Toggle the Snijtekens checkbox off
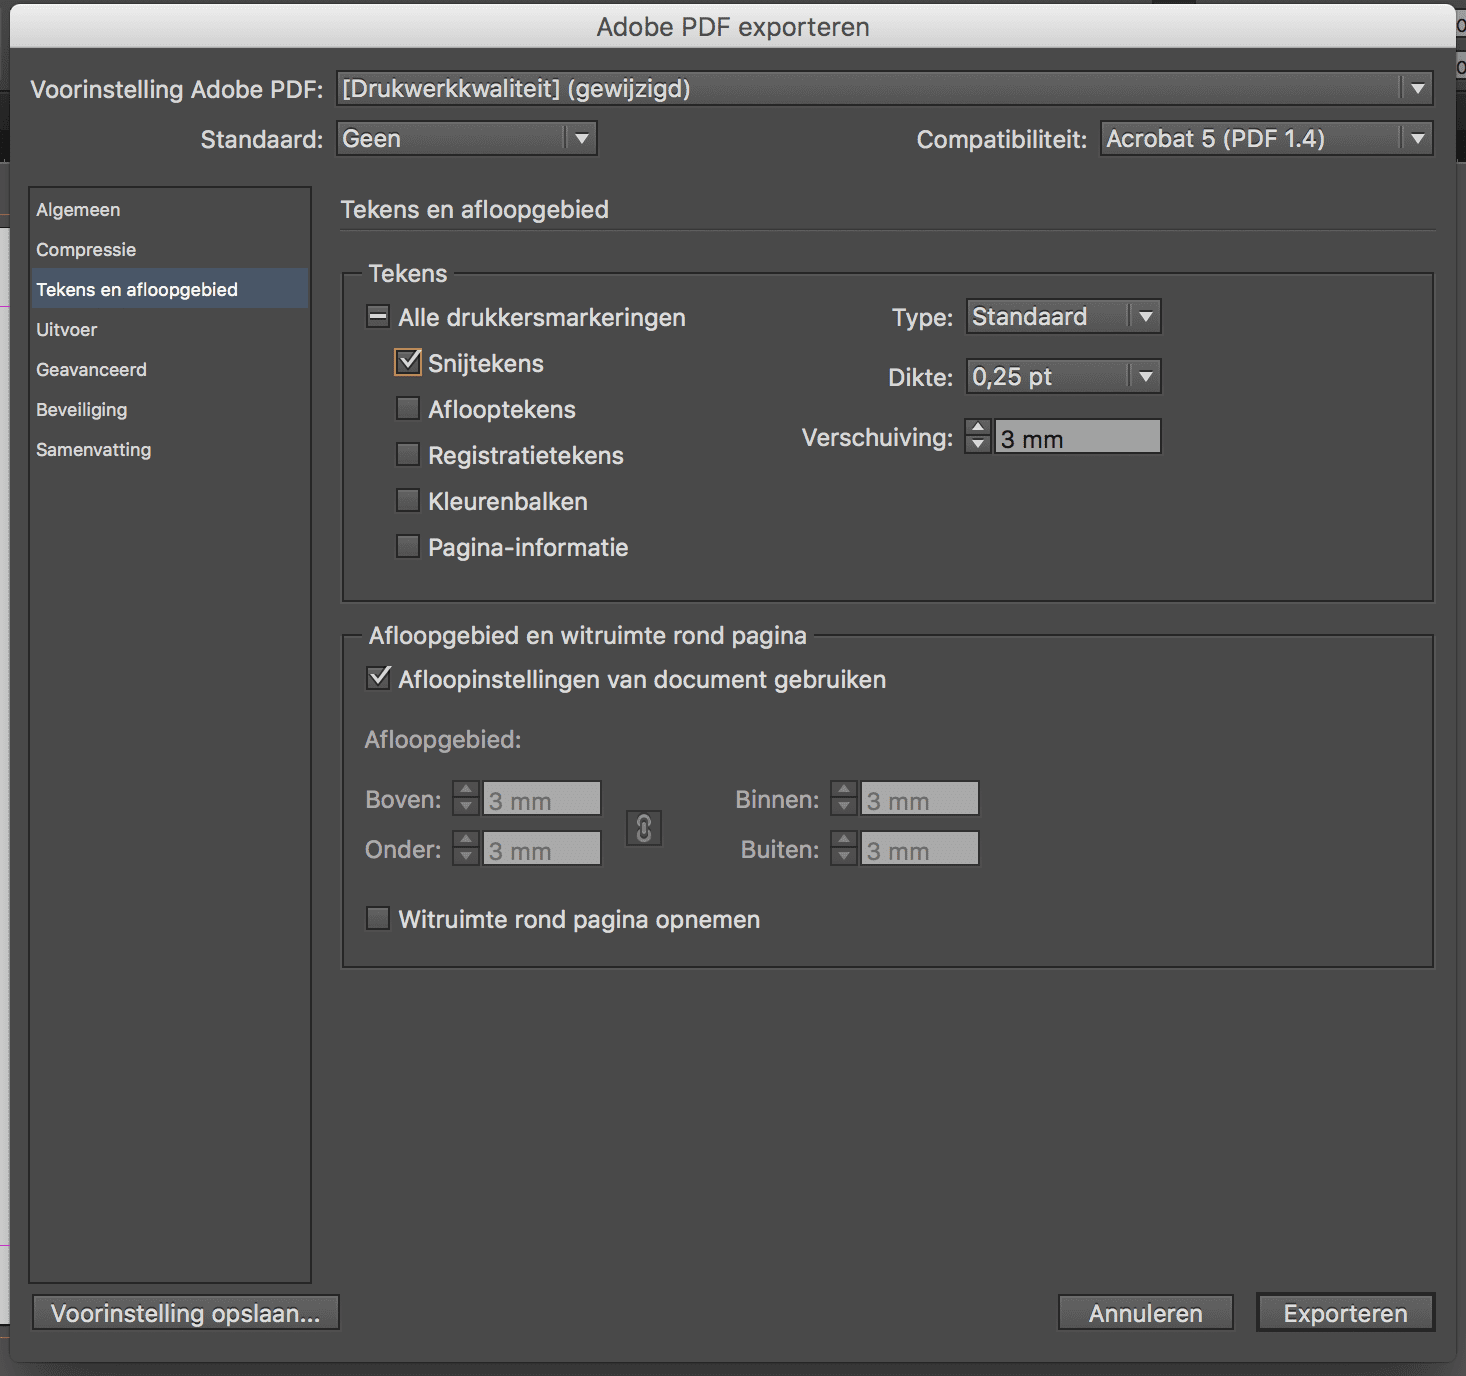 tap(407, 362)
